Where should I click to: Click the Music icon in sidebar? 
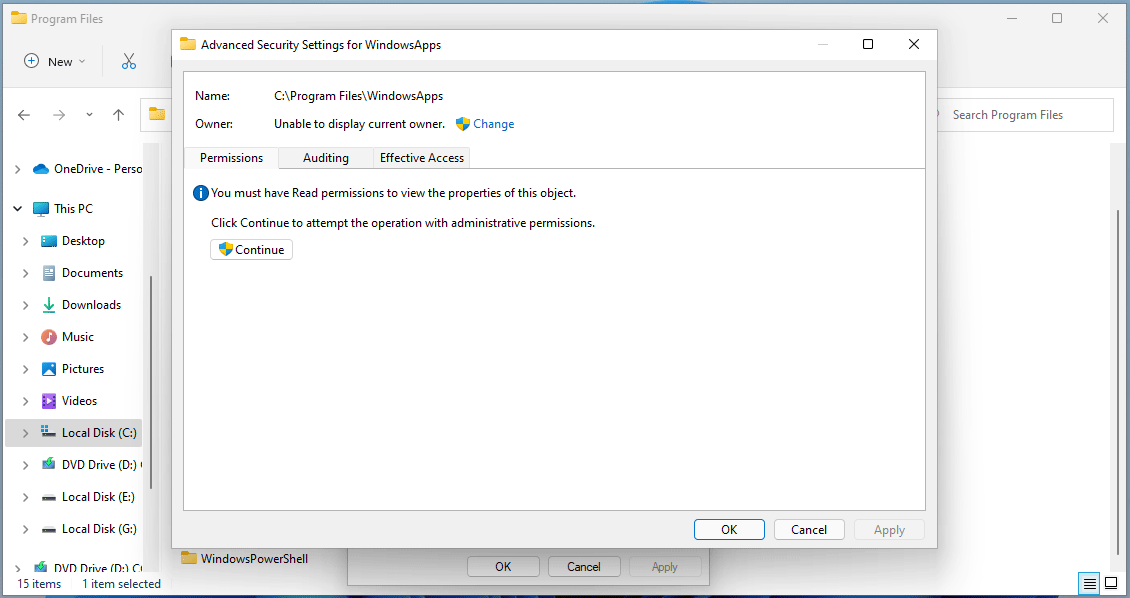click(49, 336)
